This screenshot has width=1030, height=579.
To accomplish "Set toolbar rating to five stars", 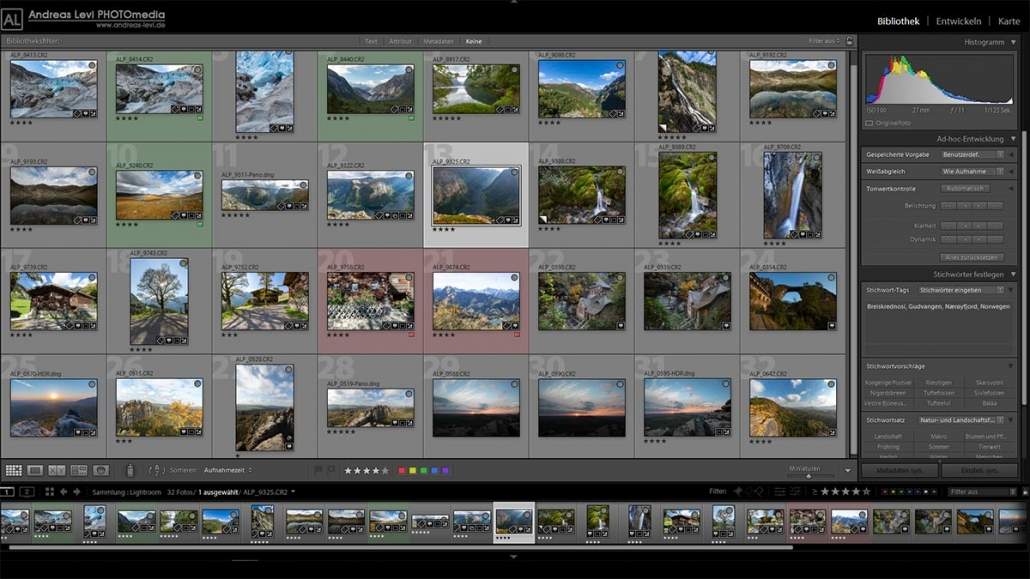I will [386, 471].
